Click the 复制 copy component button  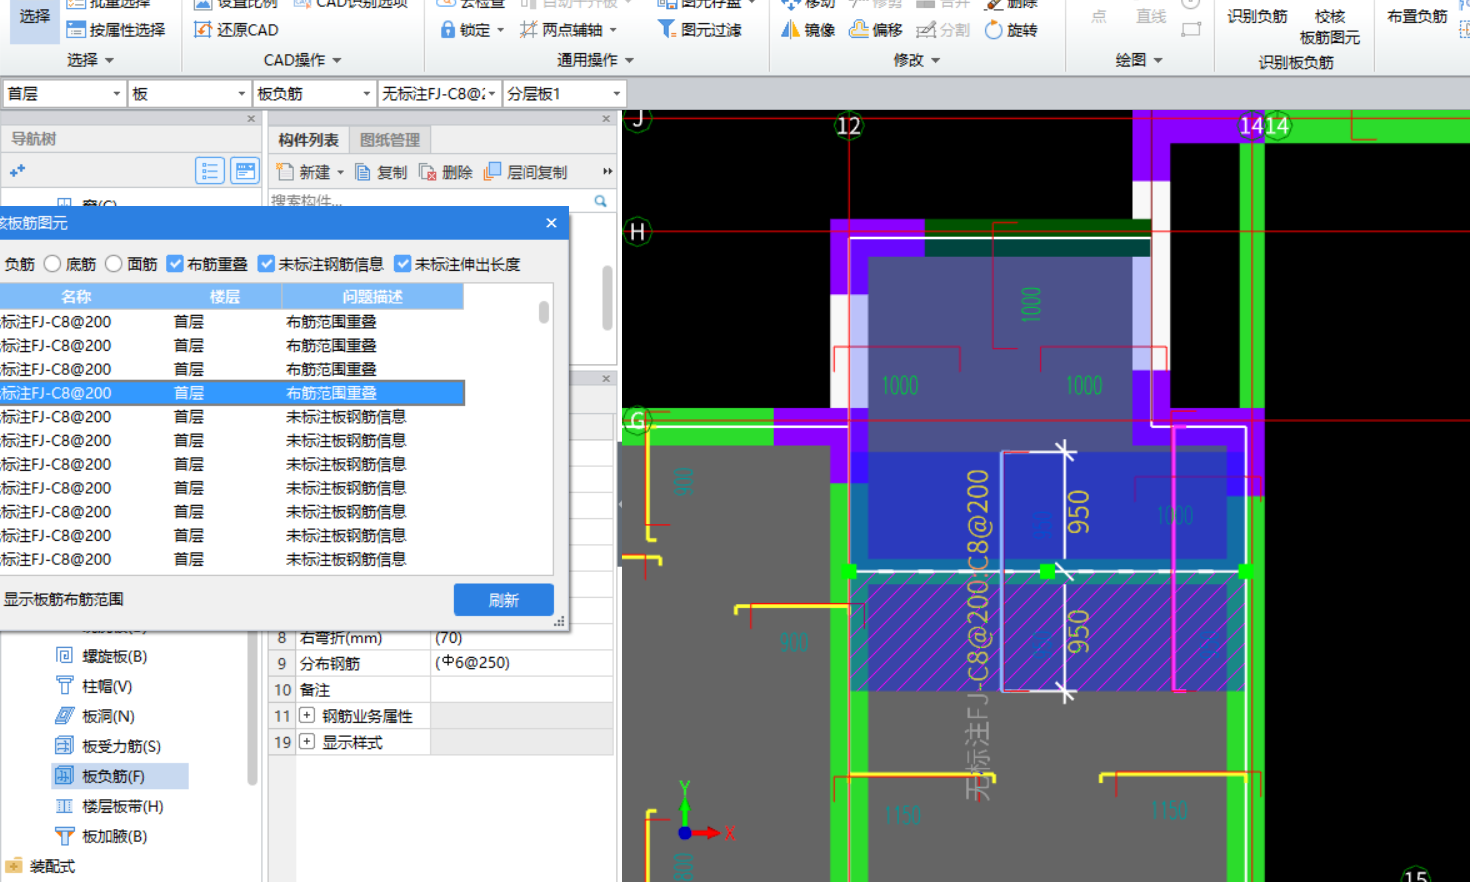click(381, 172)
